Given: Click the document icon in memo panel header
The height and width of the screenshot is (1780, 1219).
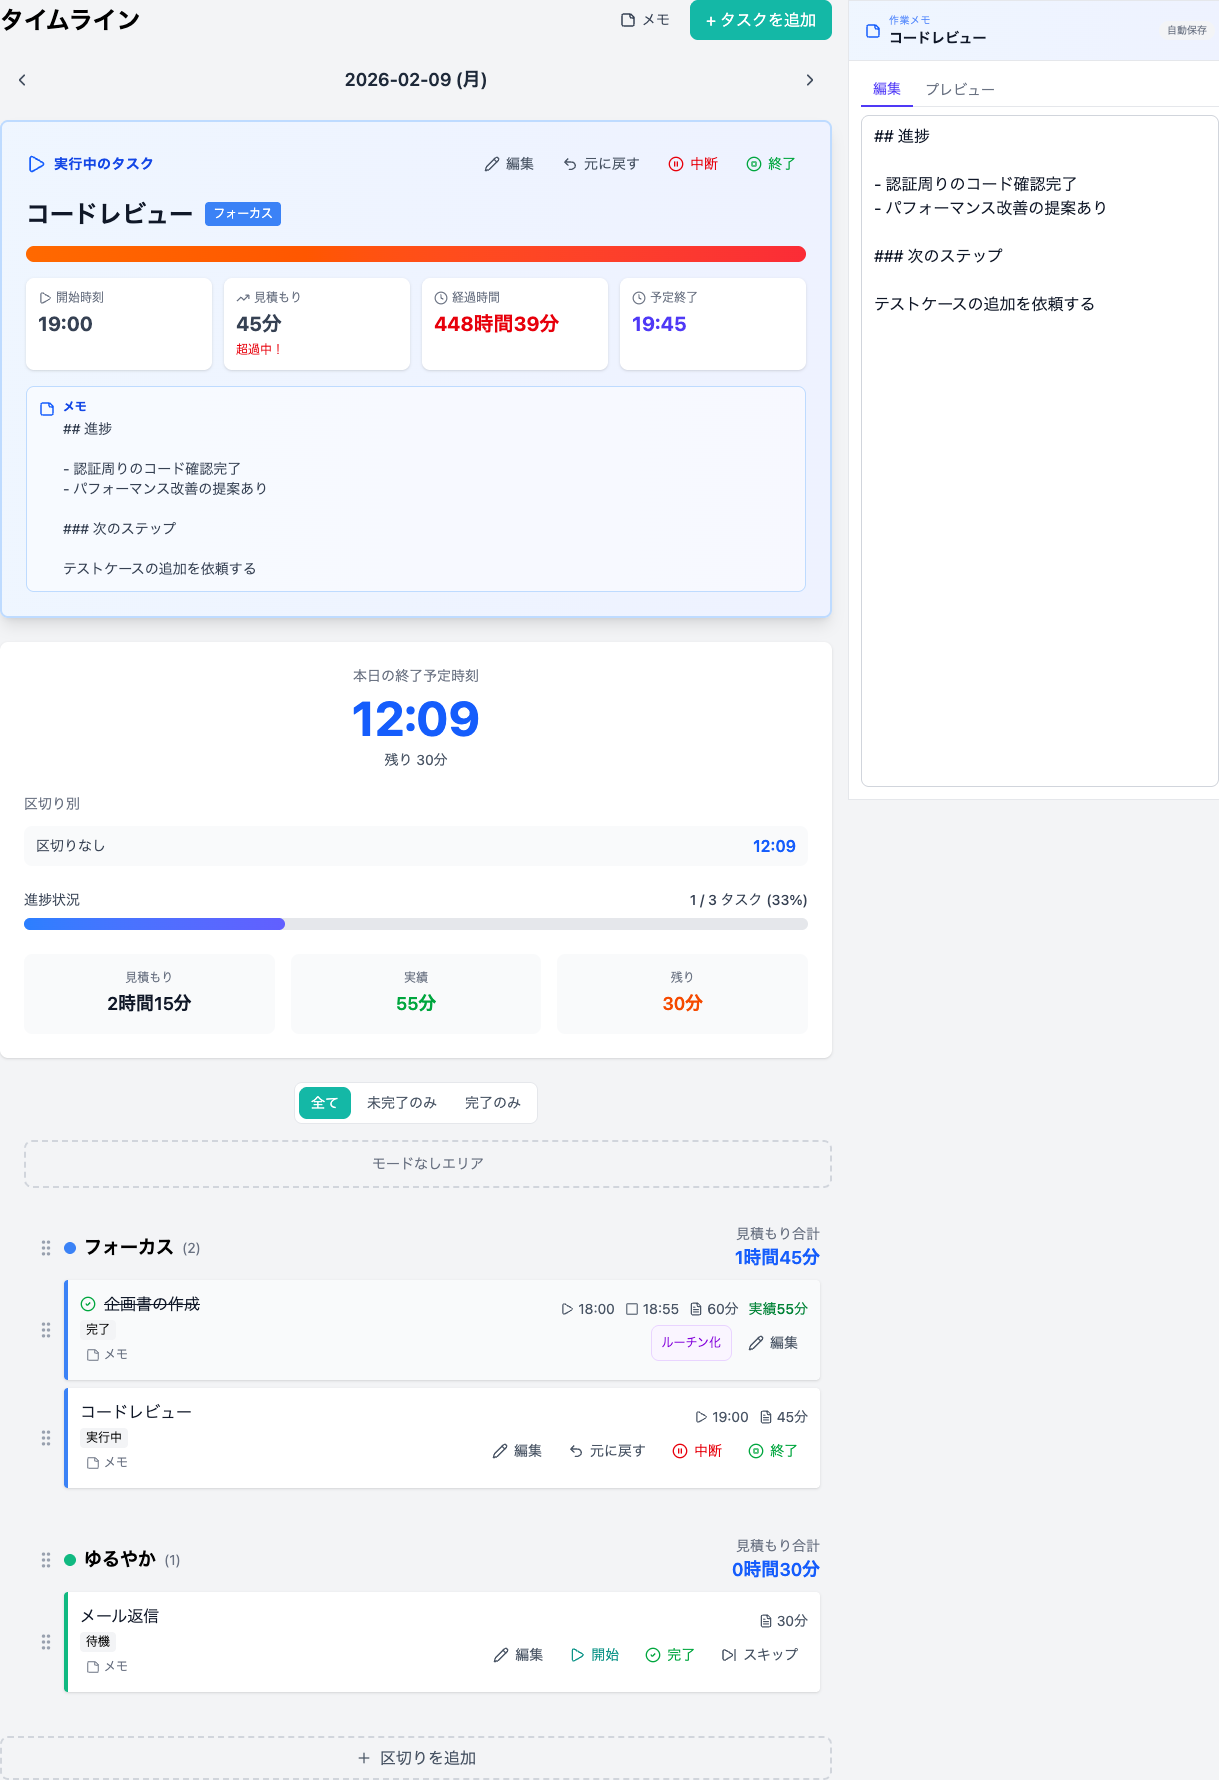Looking at the screenshot, I should coord(873,31).
